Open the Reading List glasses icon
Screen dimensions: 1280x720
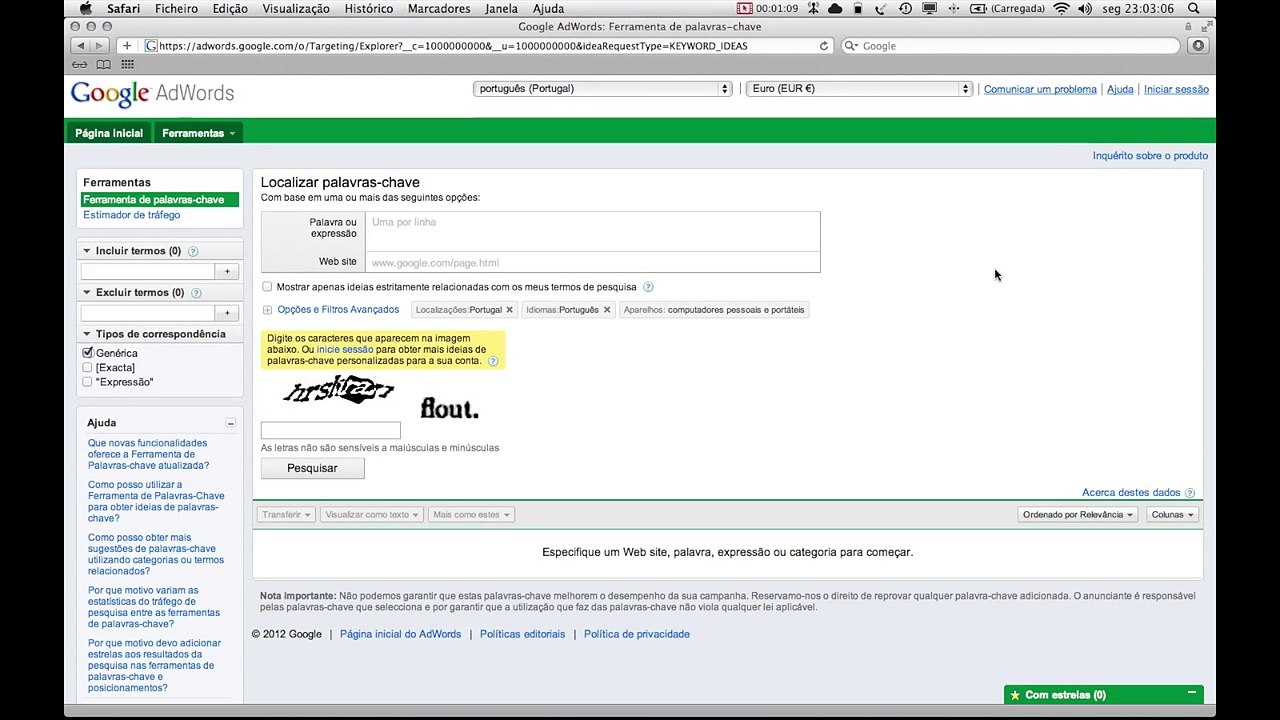[80, 65]
